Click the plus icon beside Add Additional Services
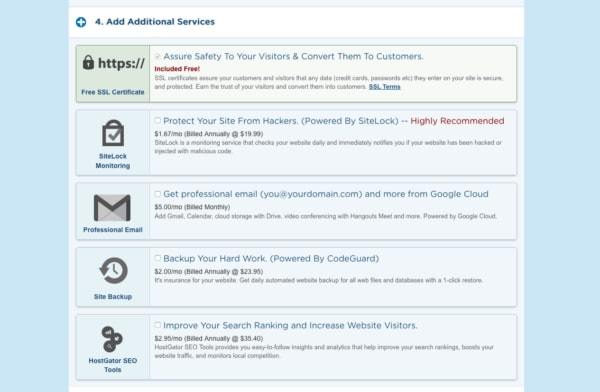This screenshot has width=600, height=392. pos(81,22)
